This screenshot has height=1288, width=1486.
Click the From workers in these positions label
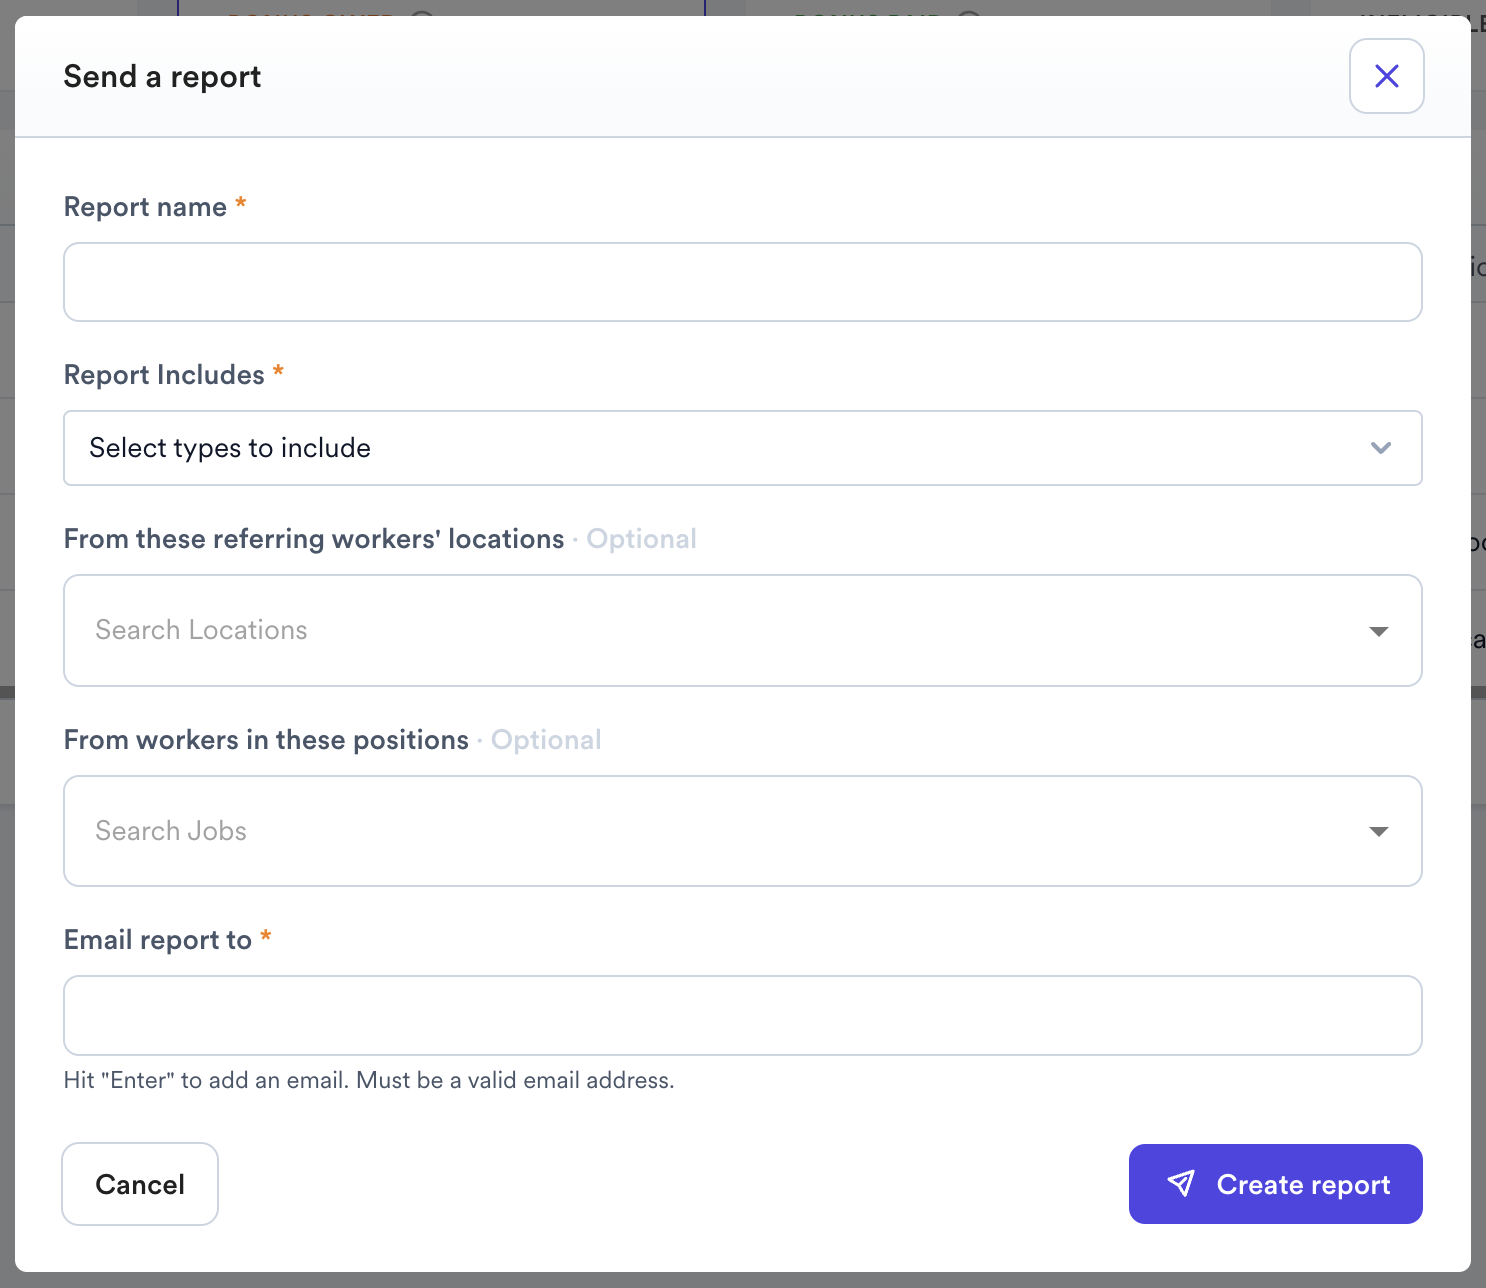266,740
